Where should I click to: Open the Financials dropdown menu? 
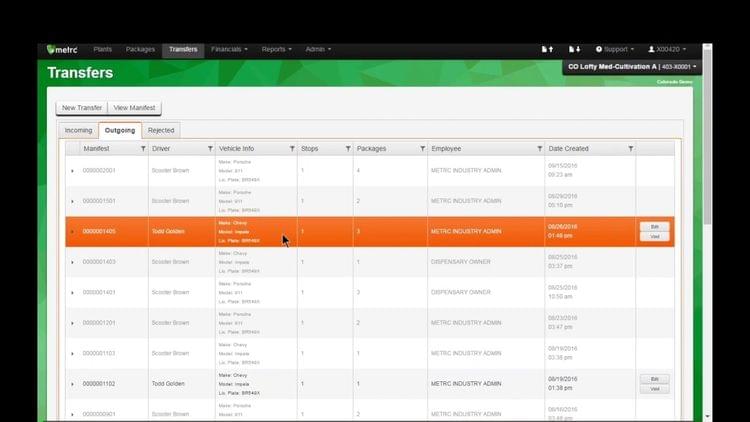tap(229, 49)
